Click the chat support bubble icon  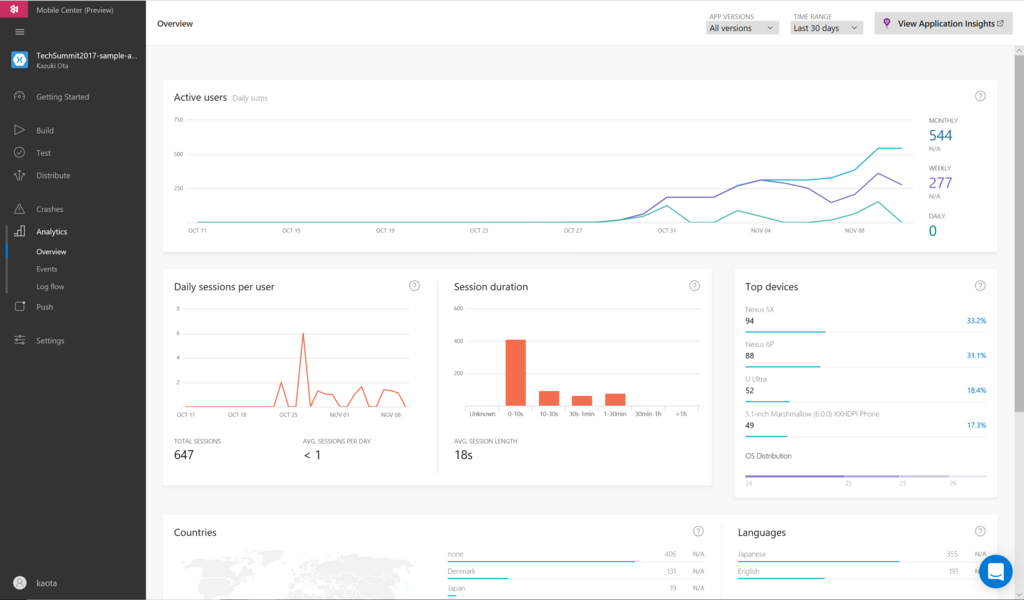coord(995,571)
